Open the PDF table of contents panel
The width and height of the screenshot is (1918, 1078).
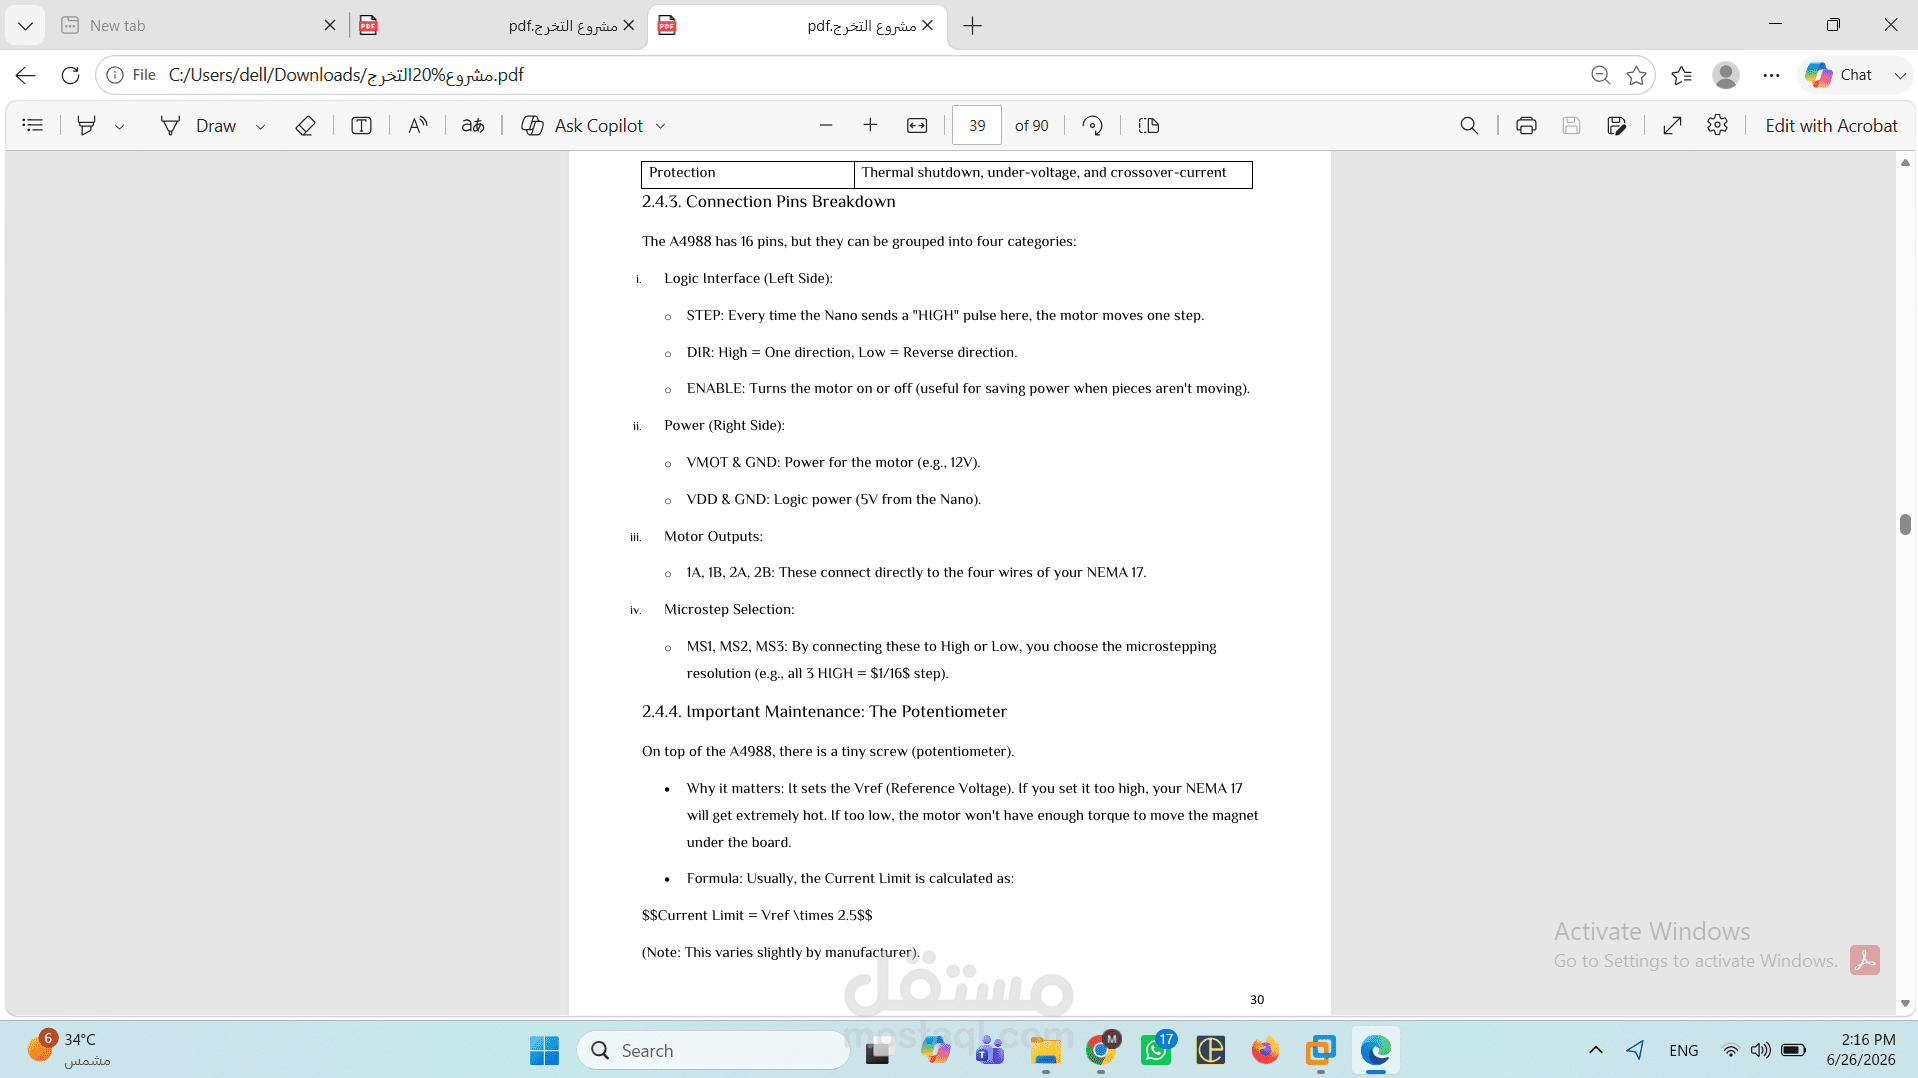tap(33, 125)
